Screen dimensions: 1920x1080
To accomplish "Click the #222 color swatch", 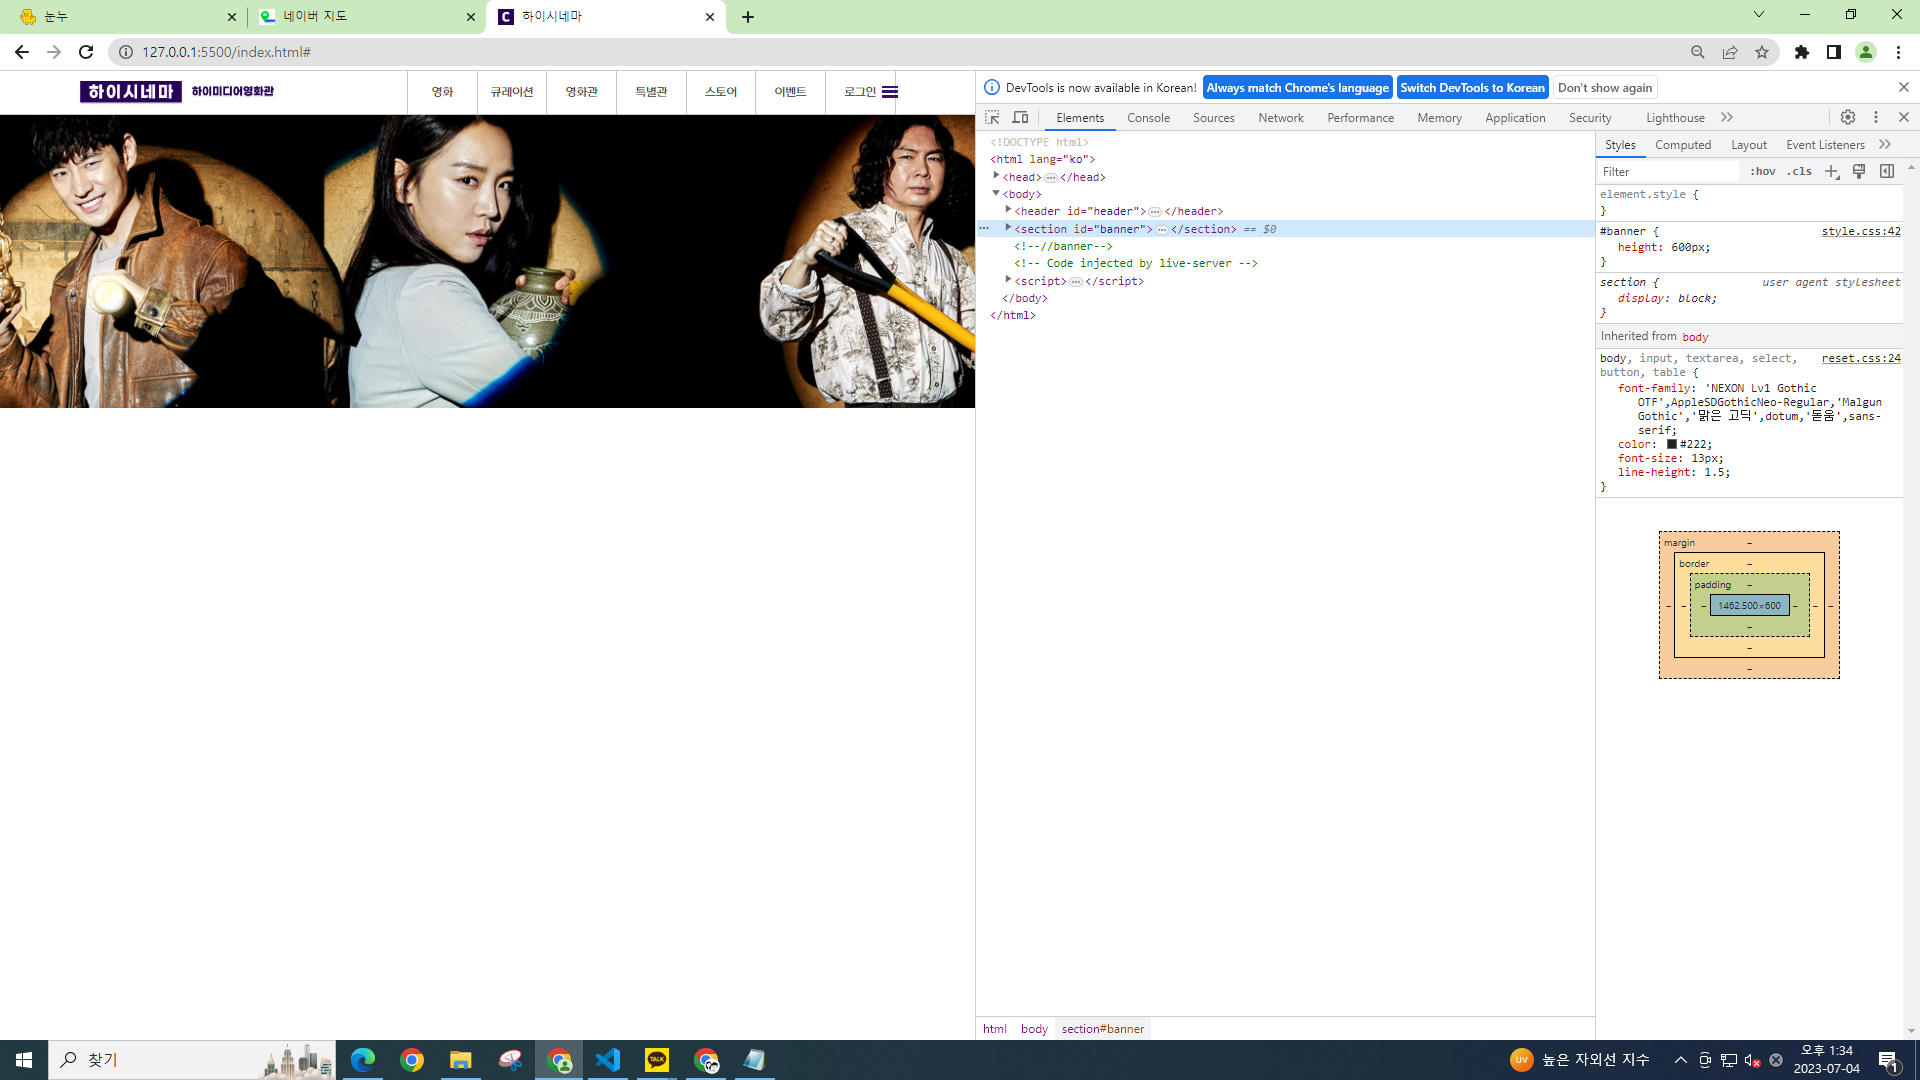I will [x=1671, y=444].
